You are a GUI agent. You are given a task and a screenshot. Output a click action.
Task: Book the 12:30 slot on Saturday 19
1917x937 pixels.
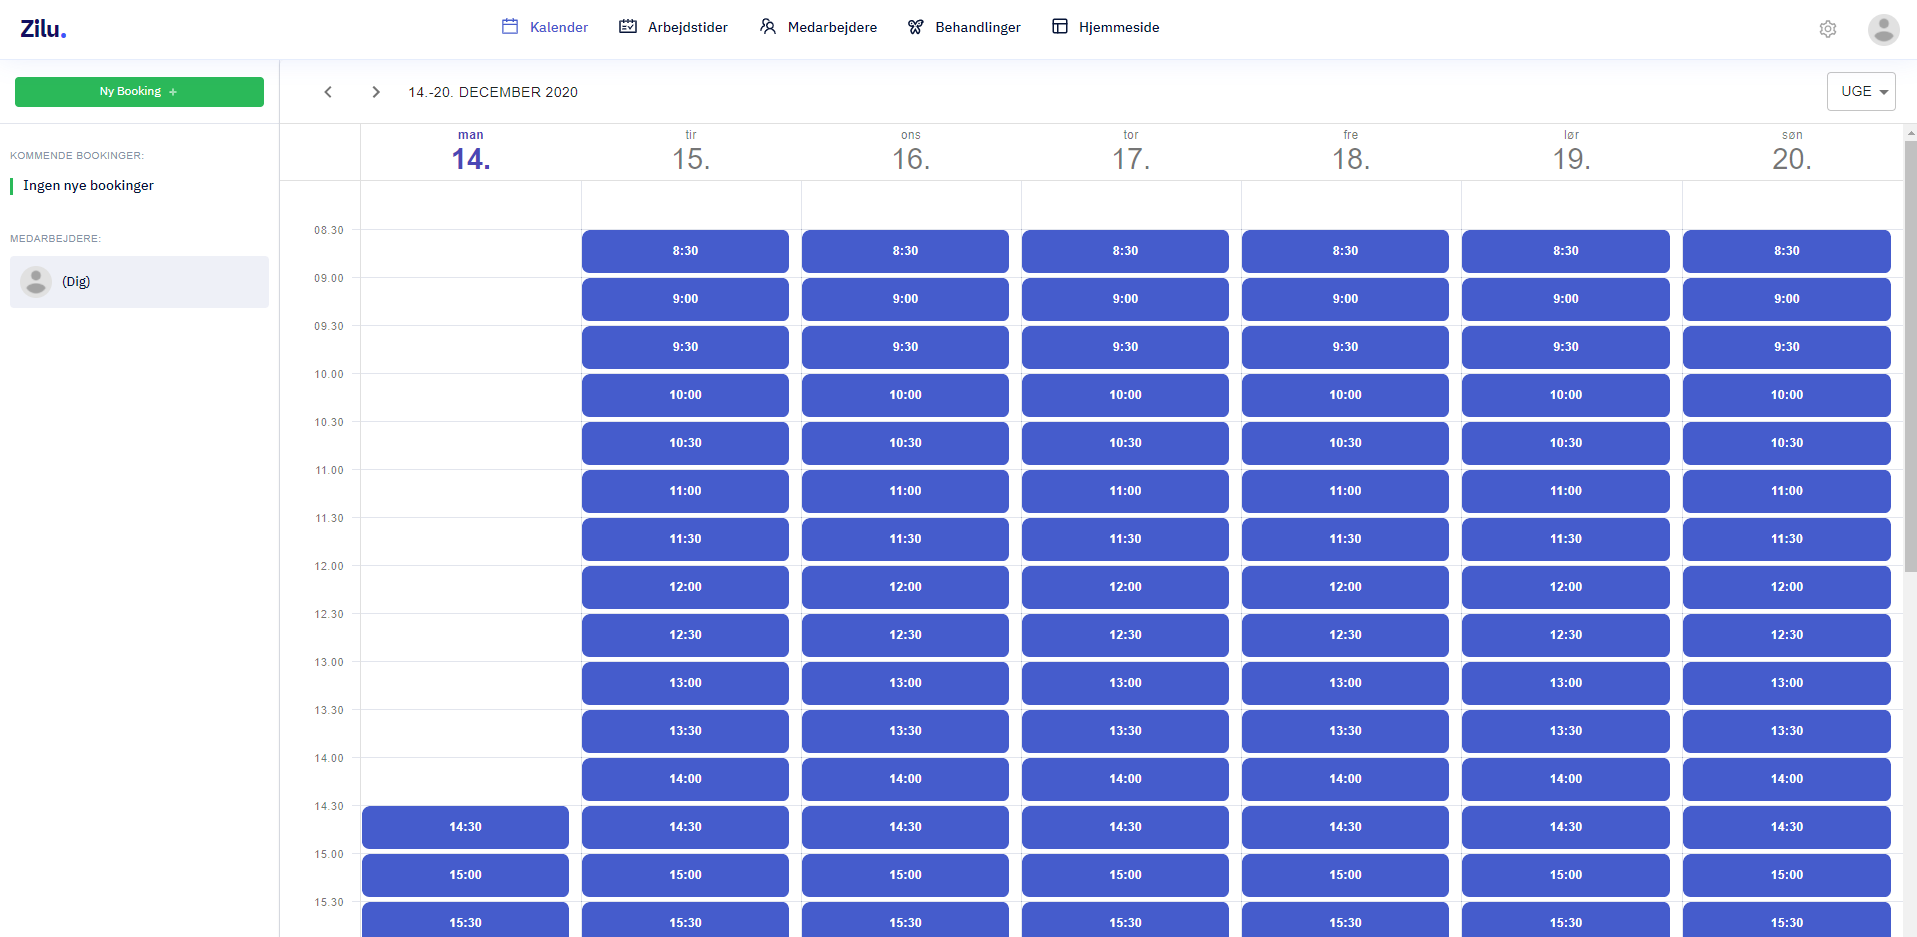tap(1566, 635)
